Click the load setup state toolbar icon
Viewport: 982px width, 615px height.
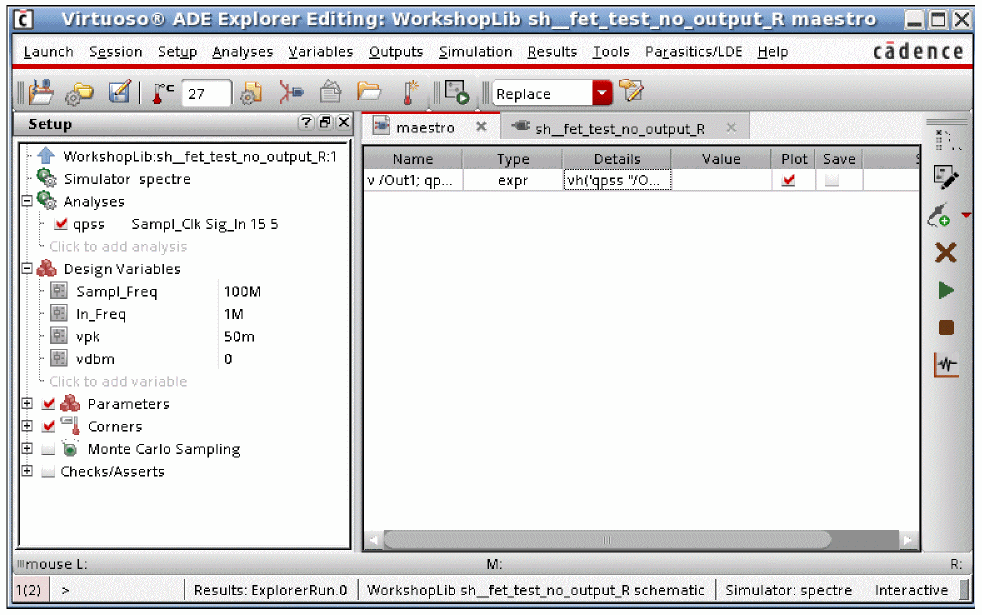coord(41,93)
